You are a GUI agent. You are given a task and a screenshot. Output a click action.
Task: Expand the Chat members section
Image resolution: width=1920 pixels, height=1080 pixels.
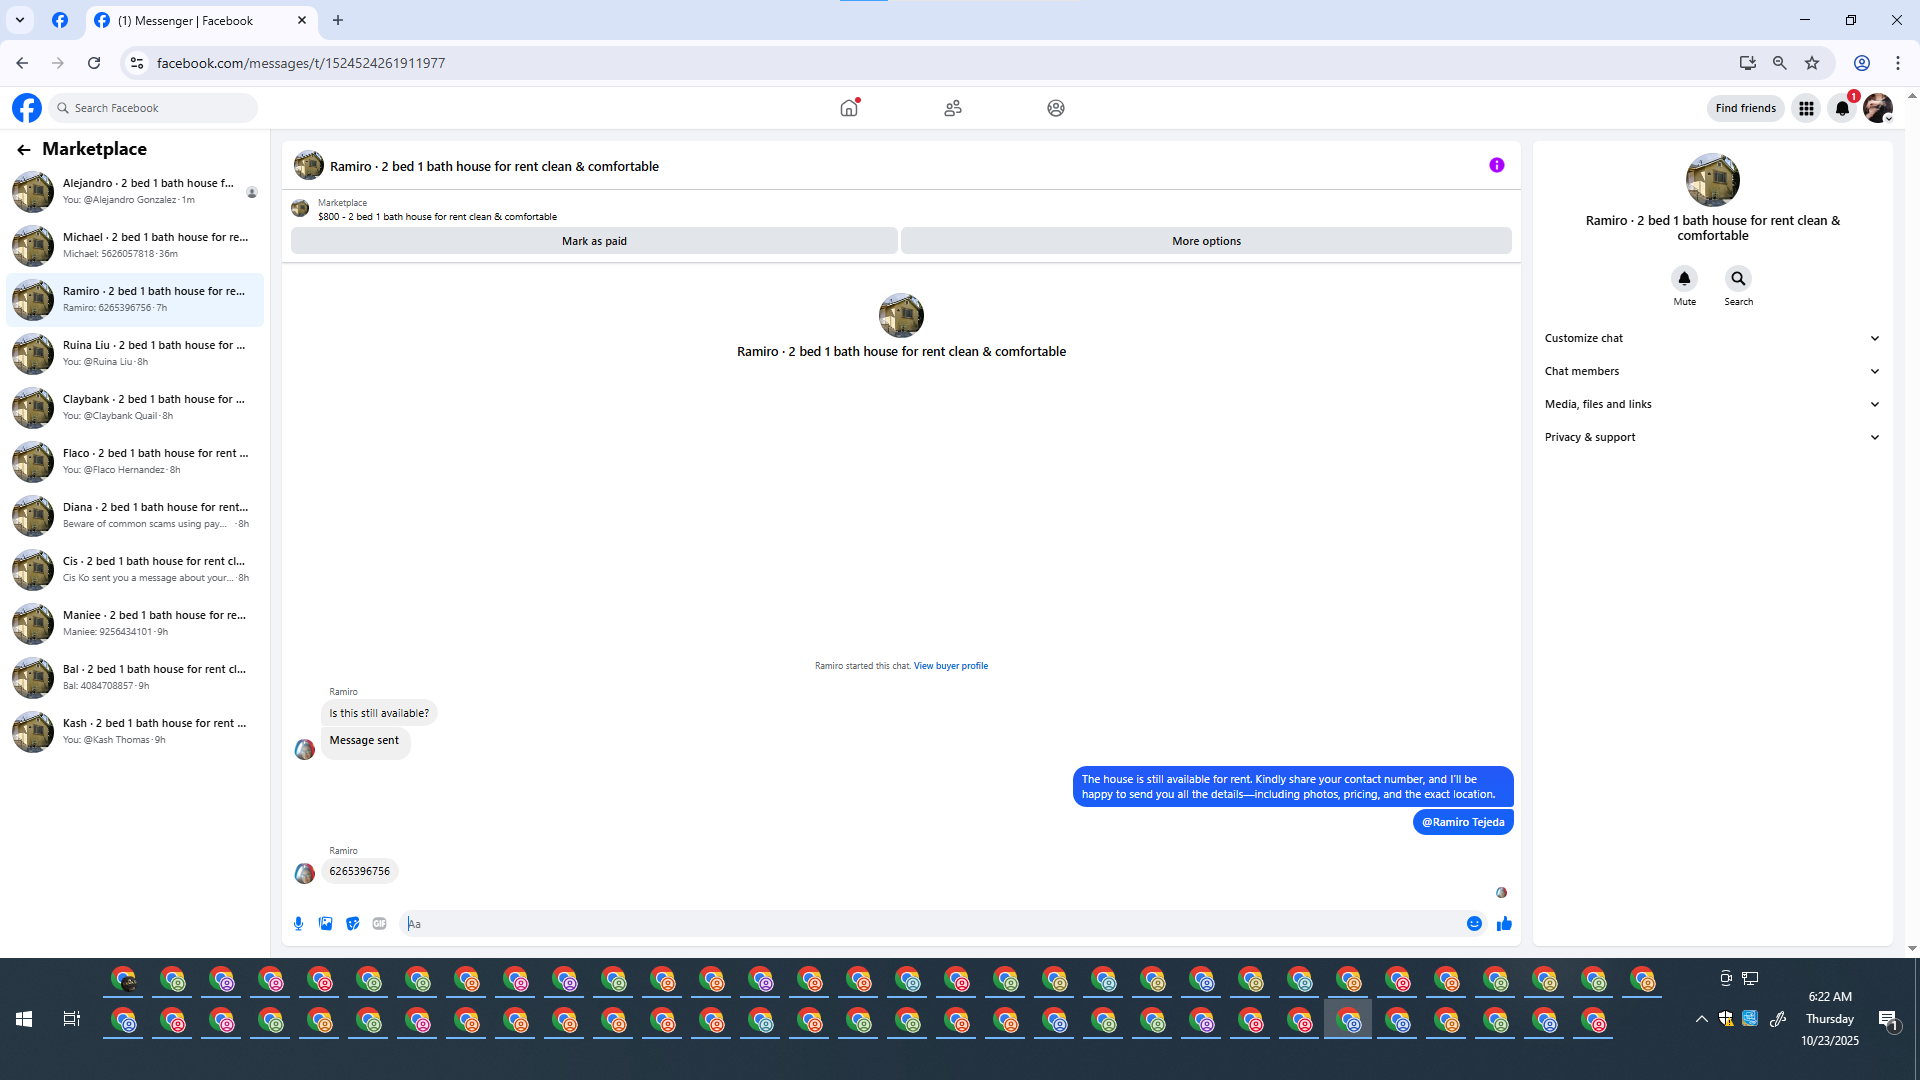[1712, 371]
